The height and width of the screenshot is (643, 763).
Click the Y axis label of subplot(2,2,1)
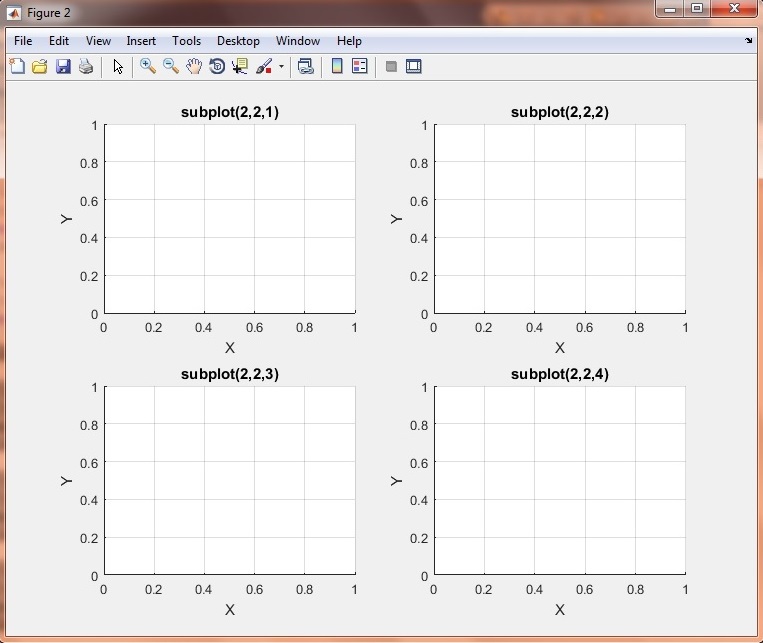click(66, 219)
